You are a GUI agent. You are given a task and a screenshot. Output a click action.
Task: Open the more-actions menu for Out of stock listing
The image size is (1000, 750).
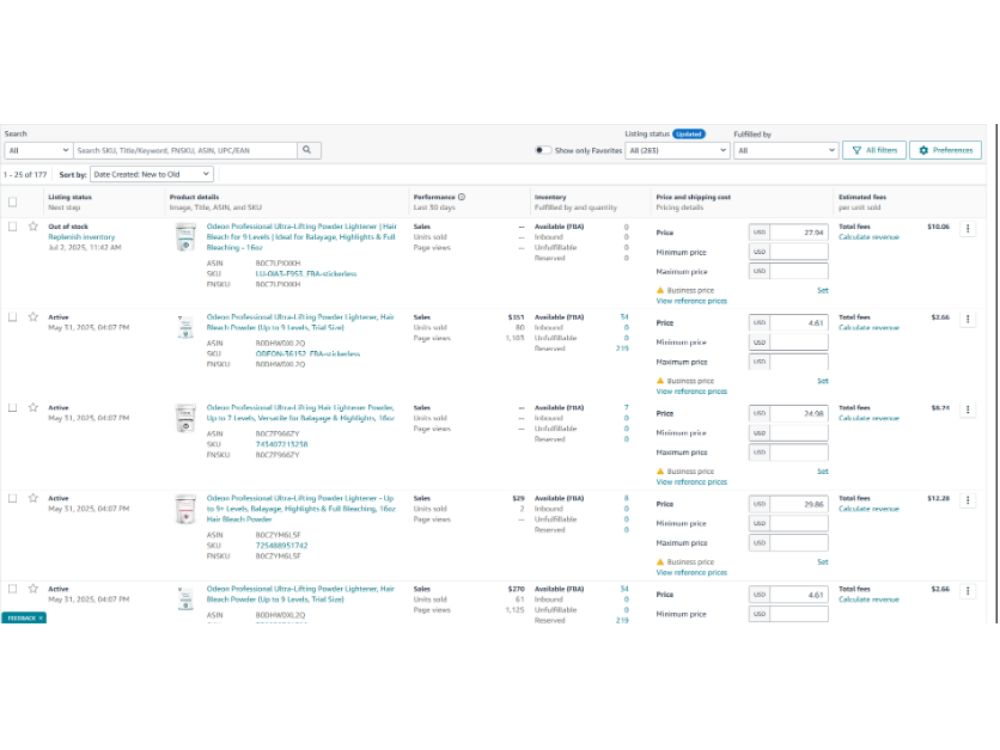967,228
